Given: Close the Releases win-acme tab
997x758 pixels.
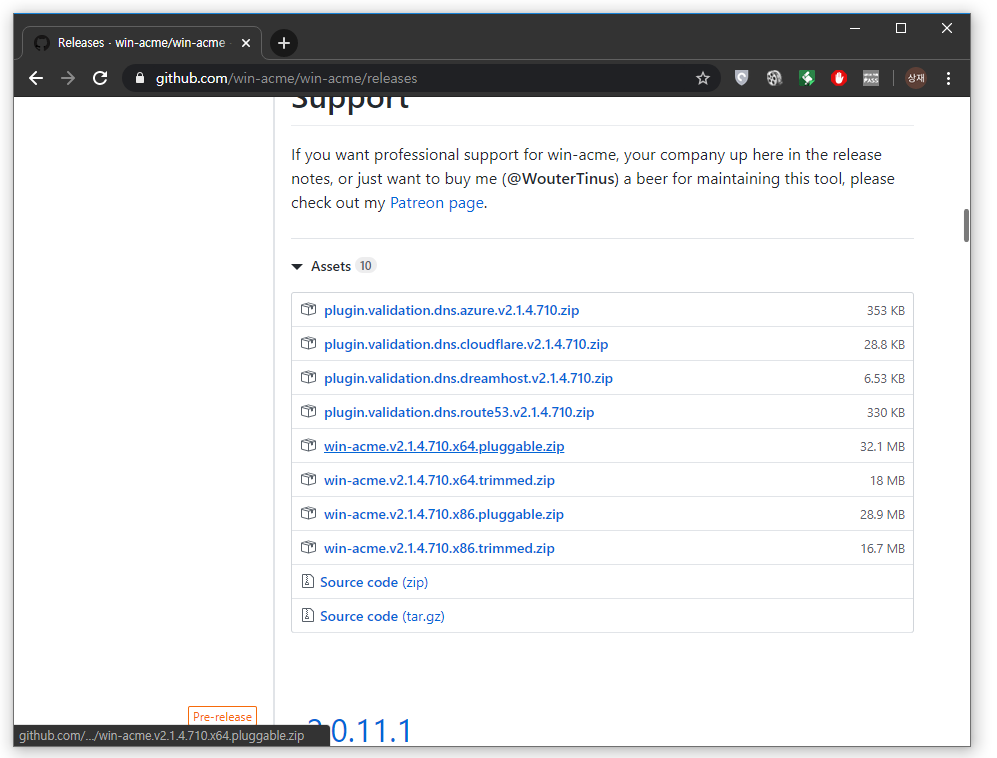Looking at the screenshot, I should [246, 43].
